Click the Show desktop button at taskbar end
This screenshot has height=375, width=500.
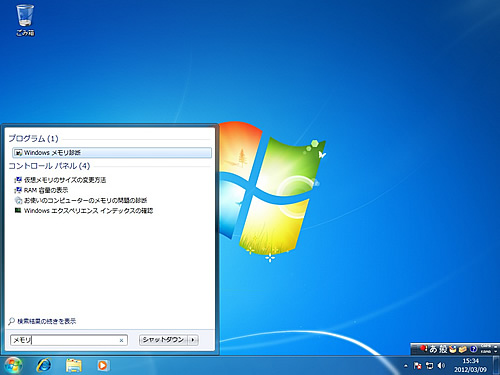(496, 365)
